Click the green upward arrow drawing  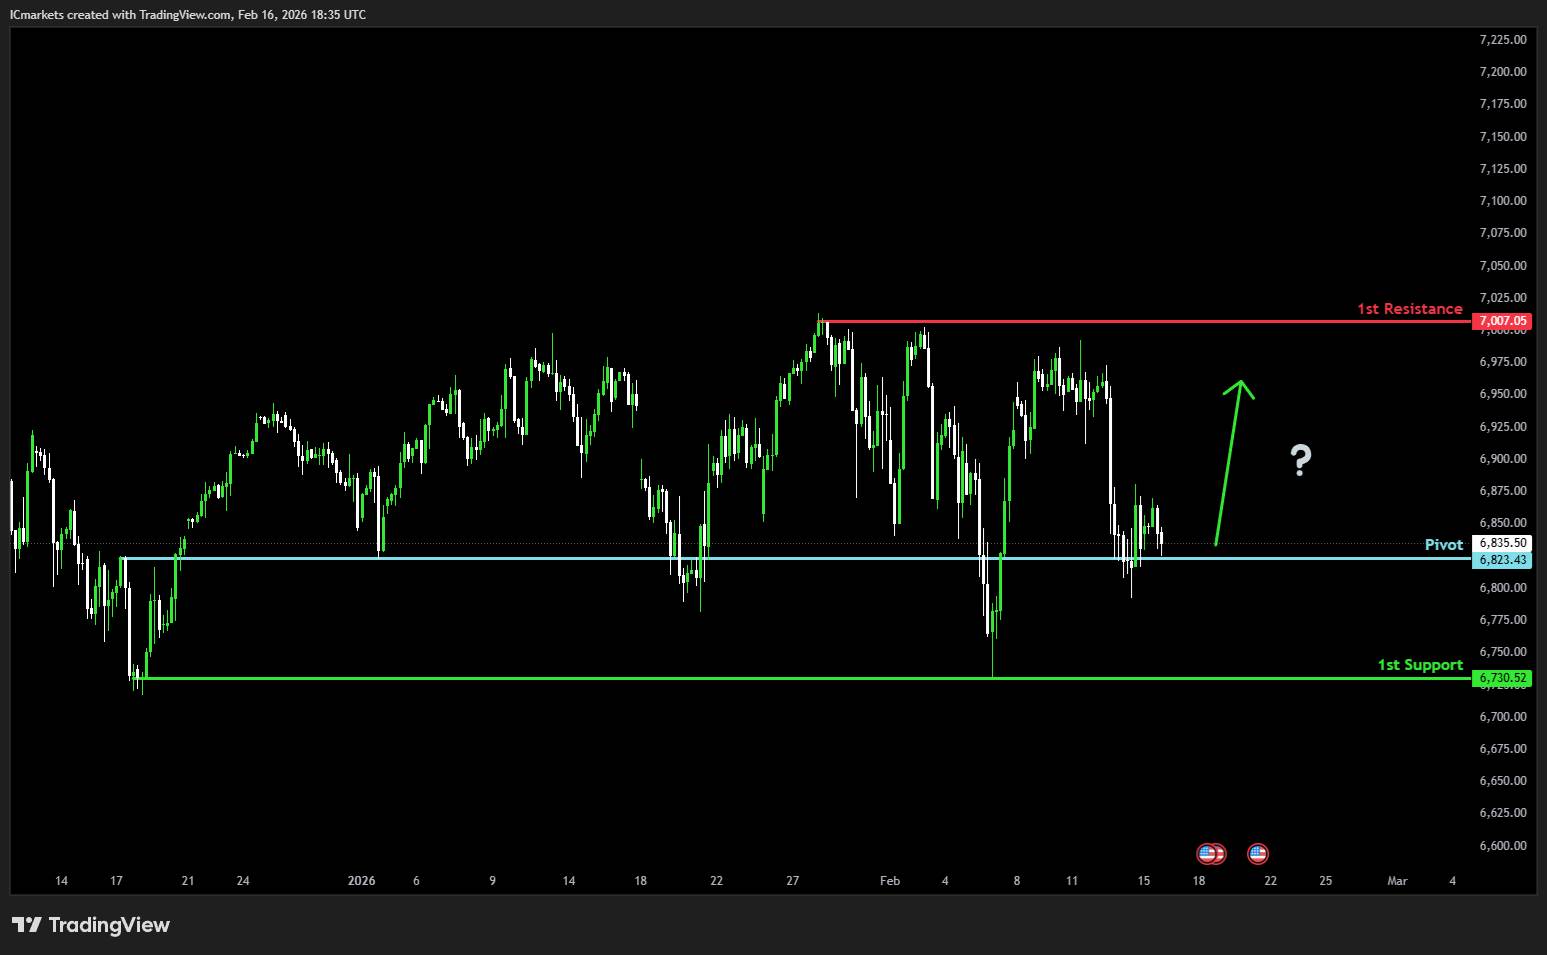[1231, 460]
